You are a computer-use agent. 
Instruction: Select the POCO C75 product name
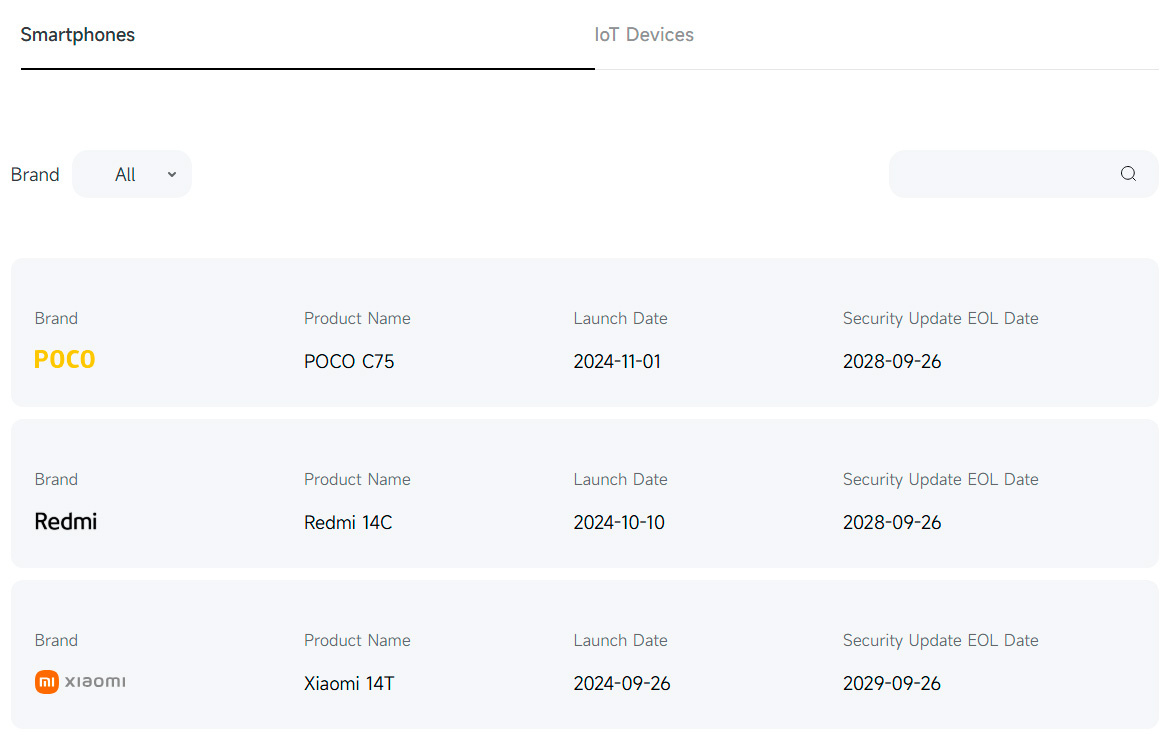point(349,362)
